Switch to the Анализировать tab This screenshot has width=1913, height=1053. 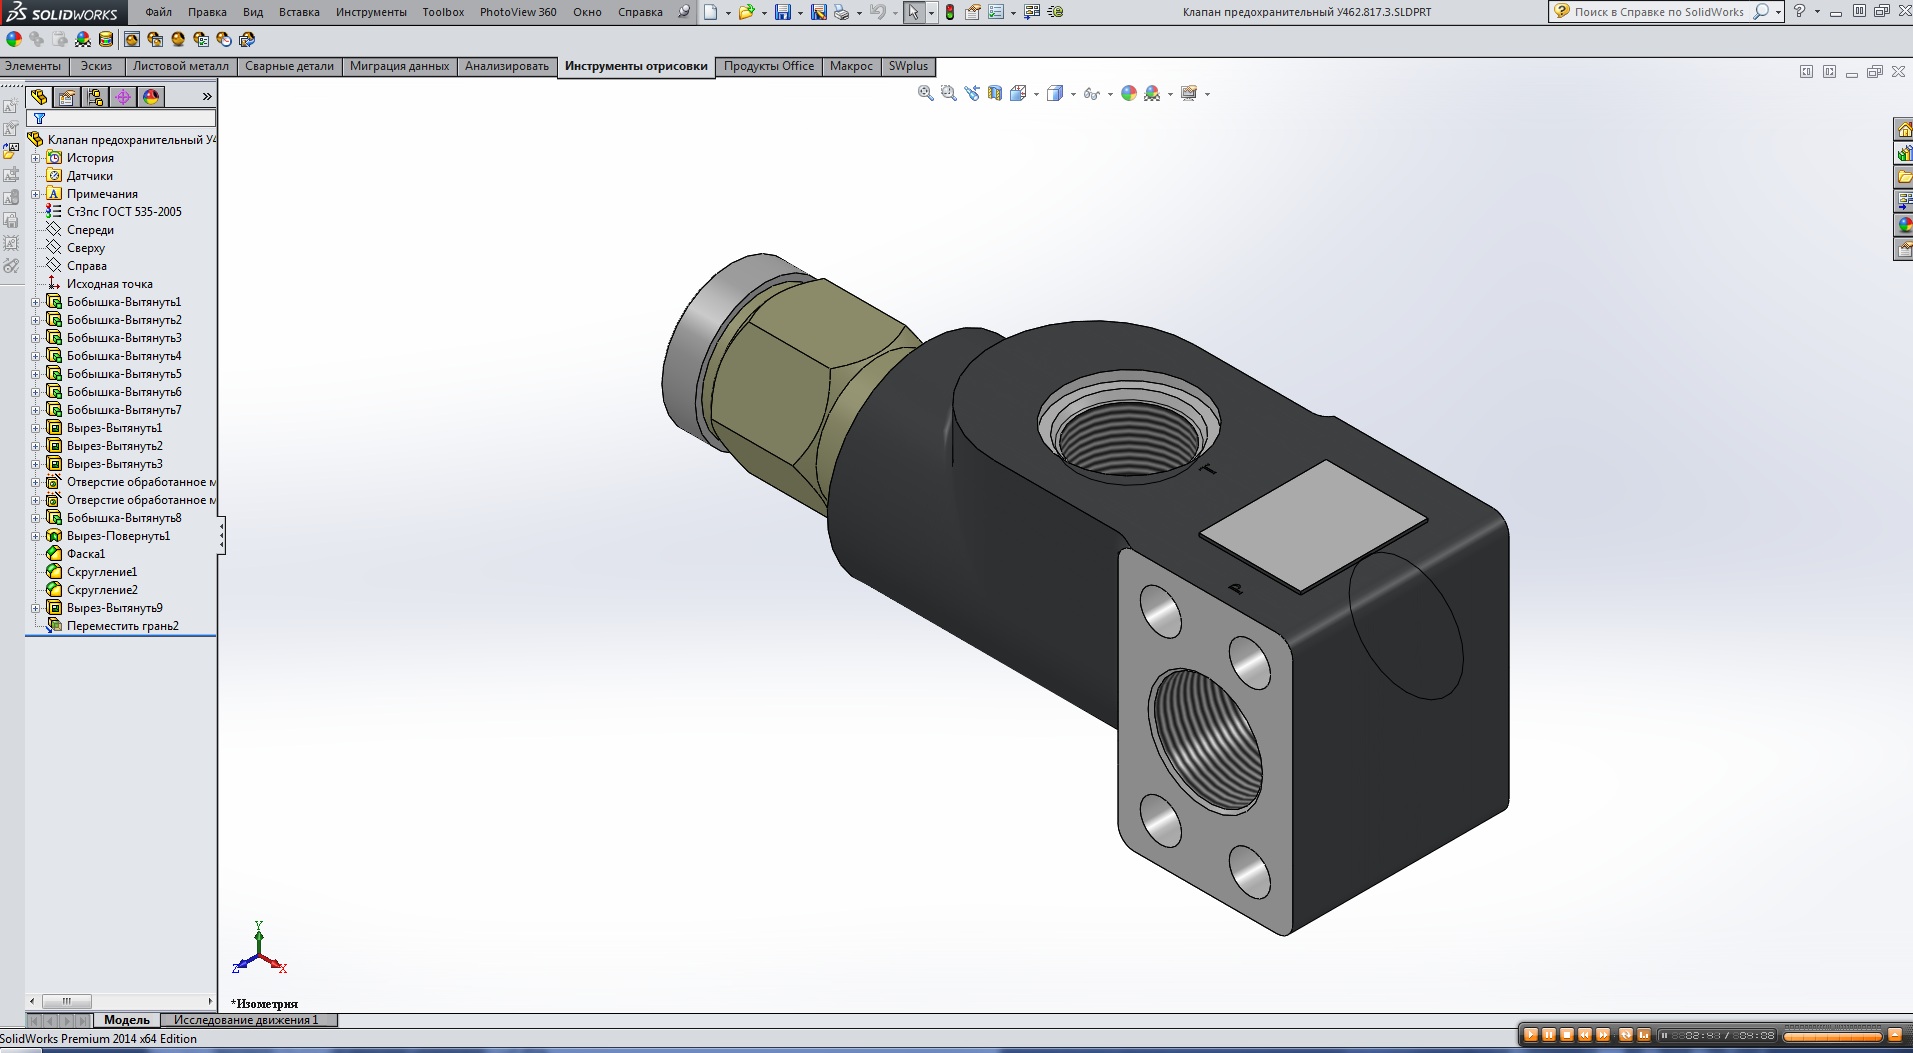507,66
